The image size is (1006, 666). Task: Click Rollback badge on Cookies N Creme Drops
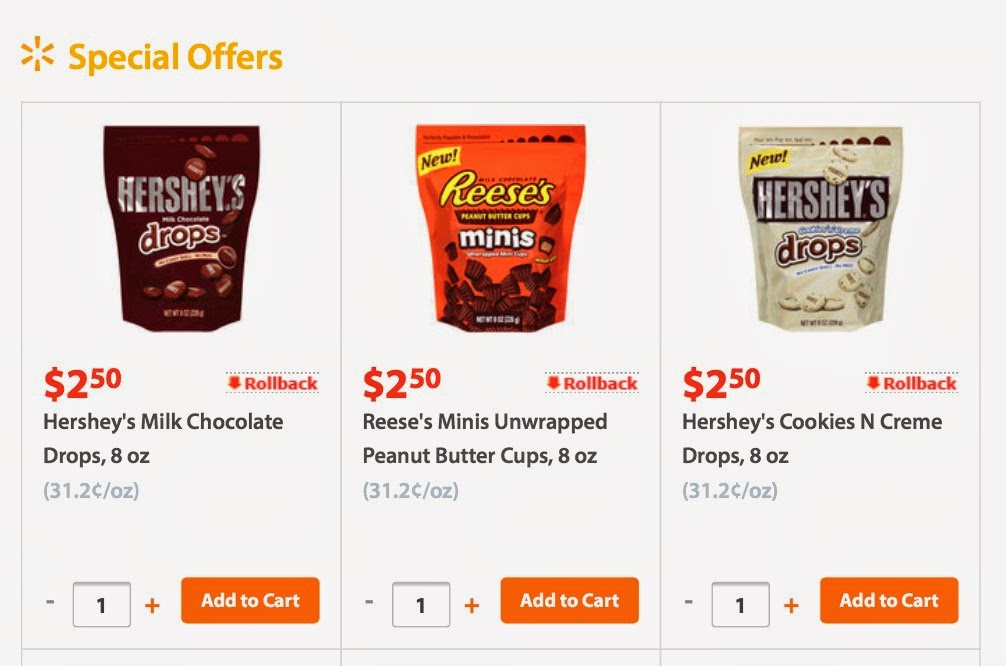(912, 383)
